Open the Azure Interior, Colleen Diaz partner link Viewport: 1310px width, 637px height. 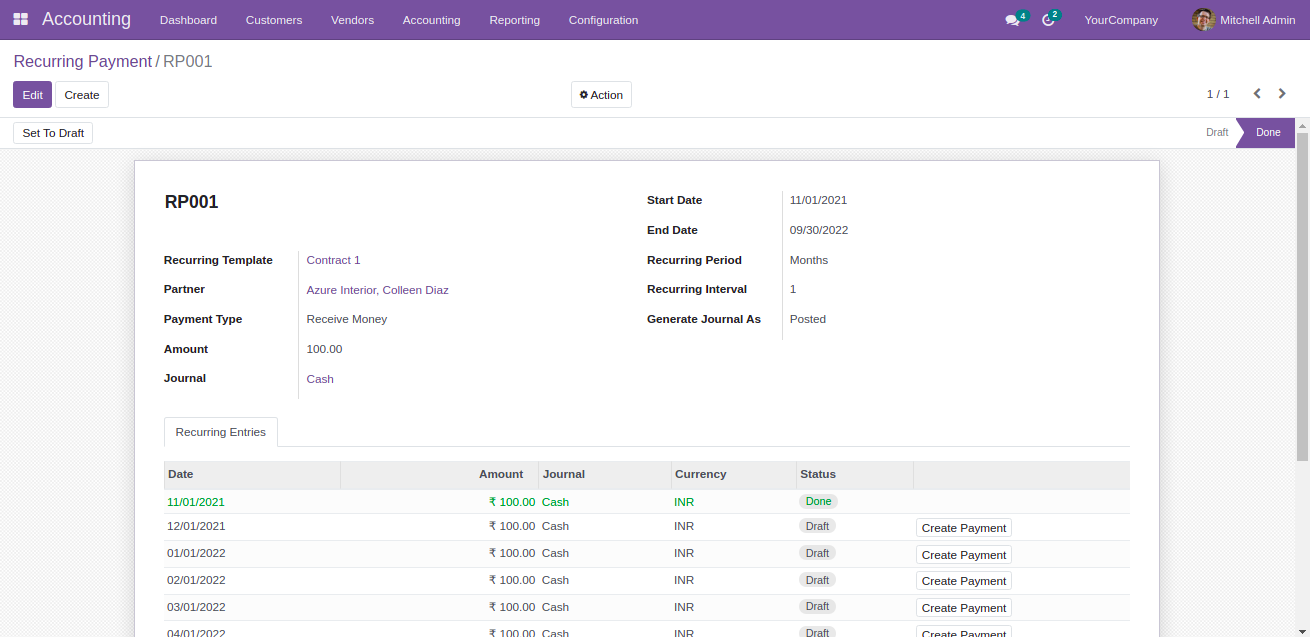click(x=377, y=290)
